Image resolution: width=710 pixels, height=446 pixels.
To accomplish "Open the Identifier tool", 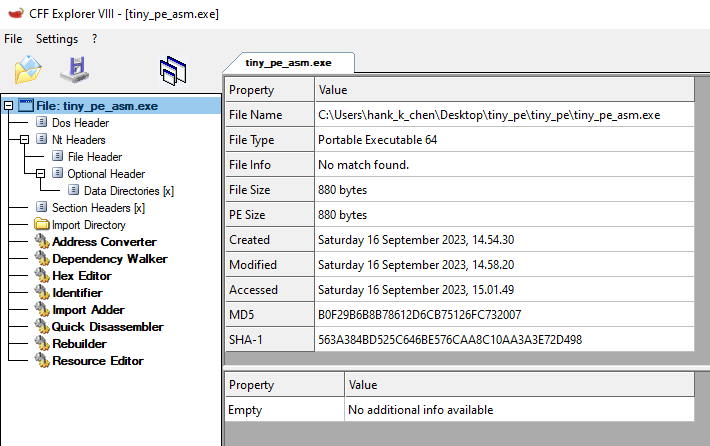I will coord(77,293).
